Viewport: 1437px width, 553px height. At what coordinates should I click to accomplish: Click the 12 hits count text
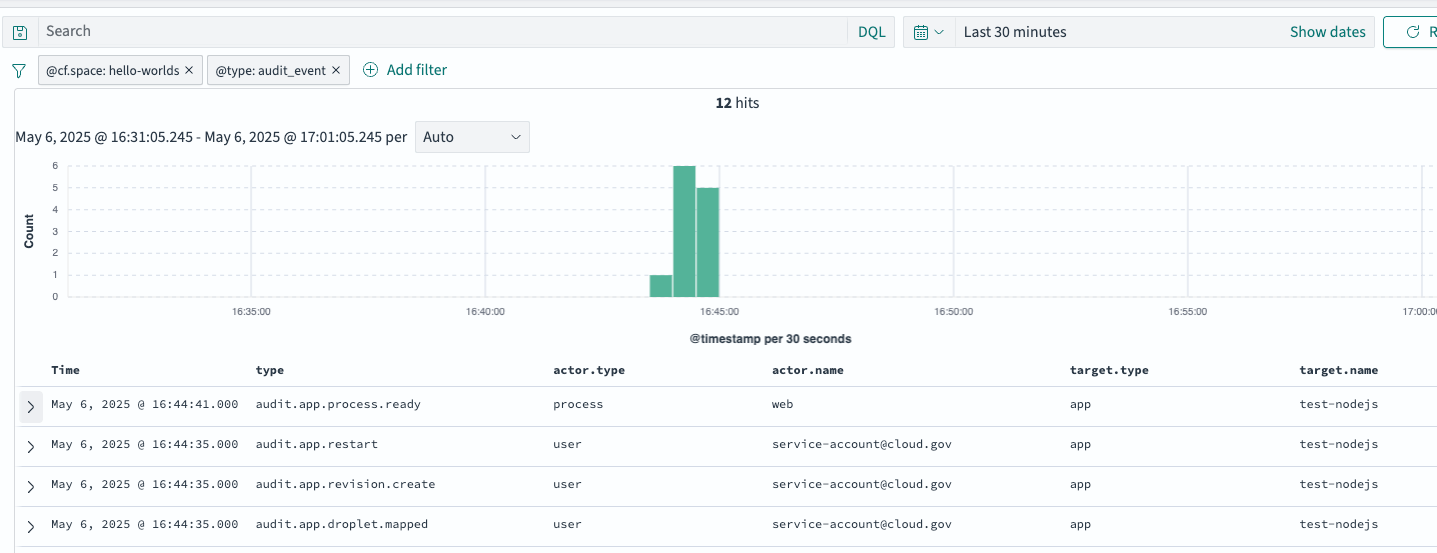pos(737,103)
